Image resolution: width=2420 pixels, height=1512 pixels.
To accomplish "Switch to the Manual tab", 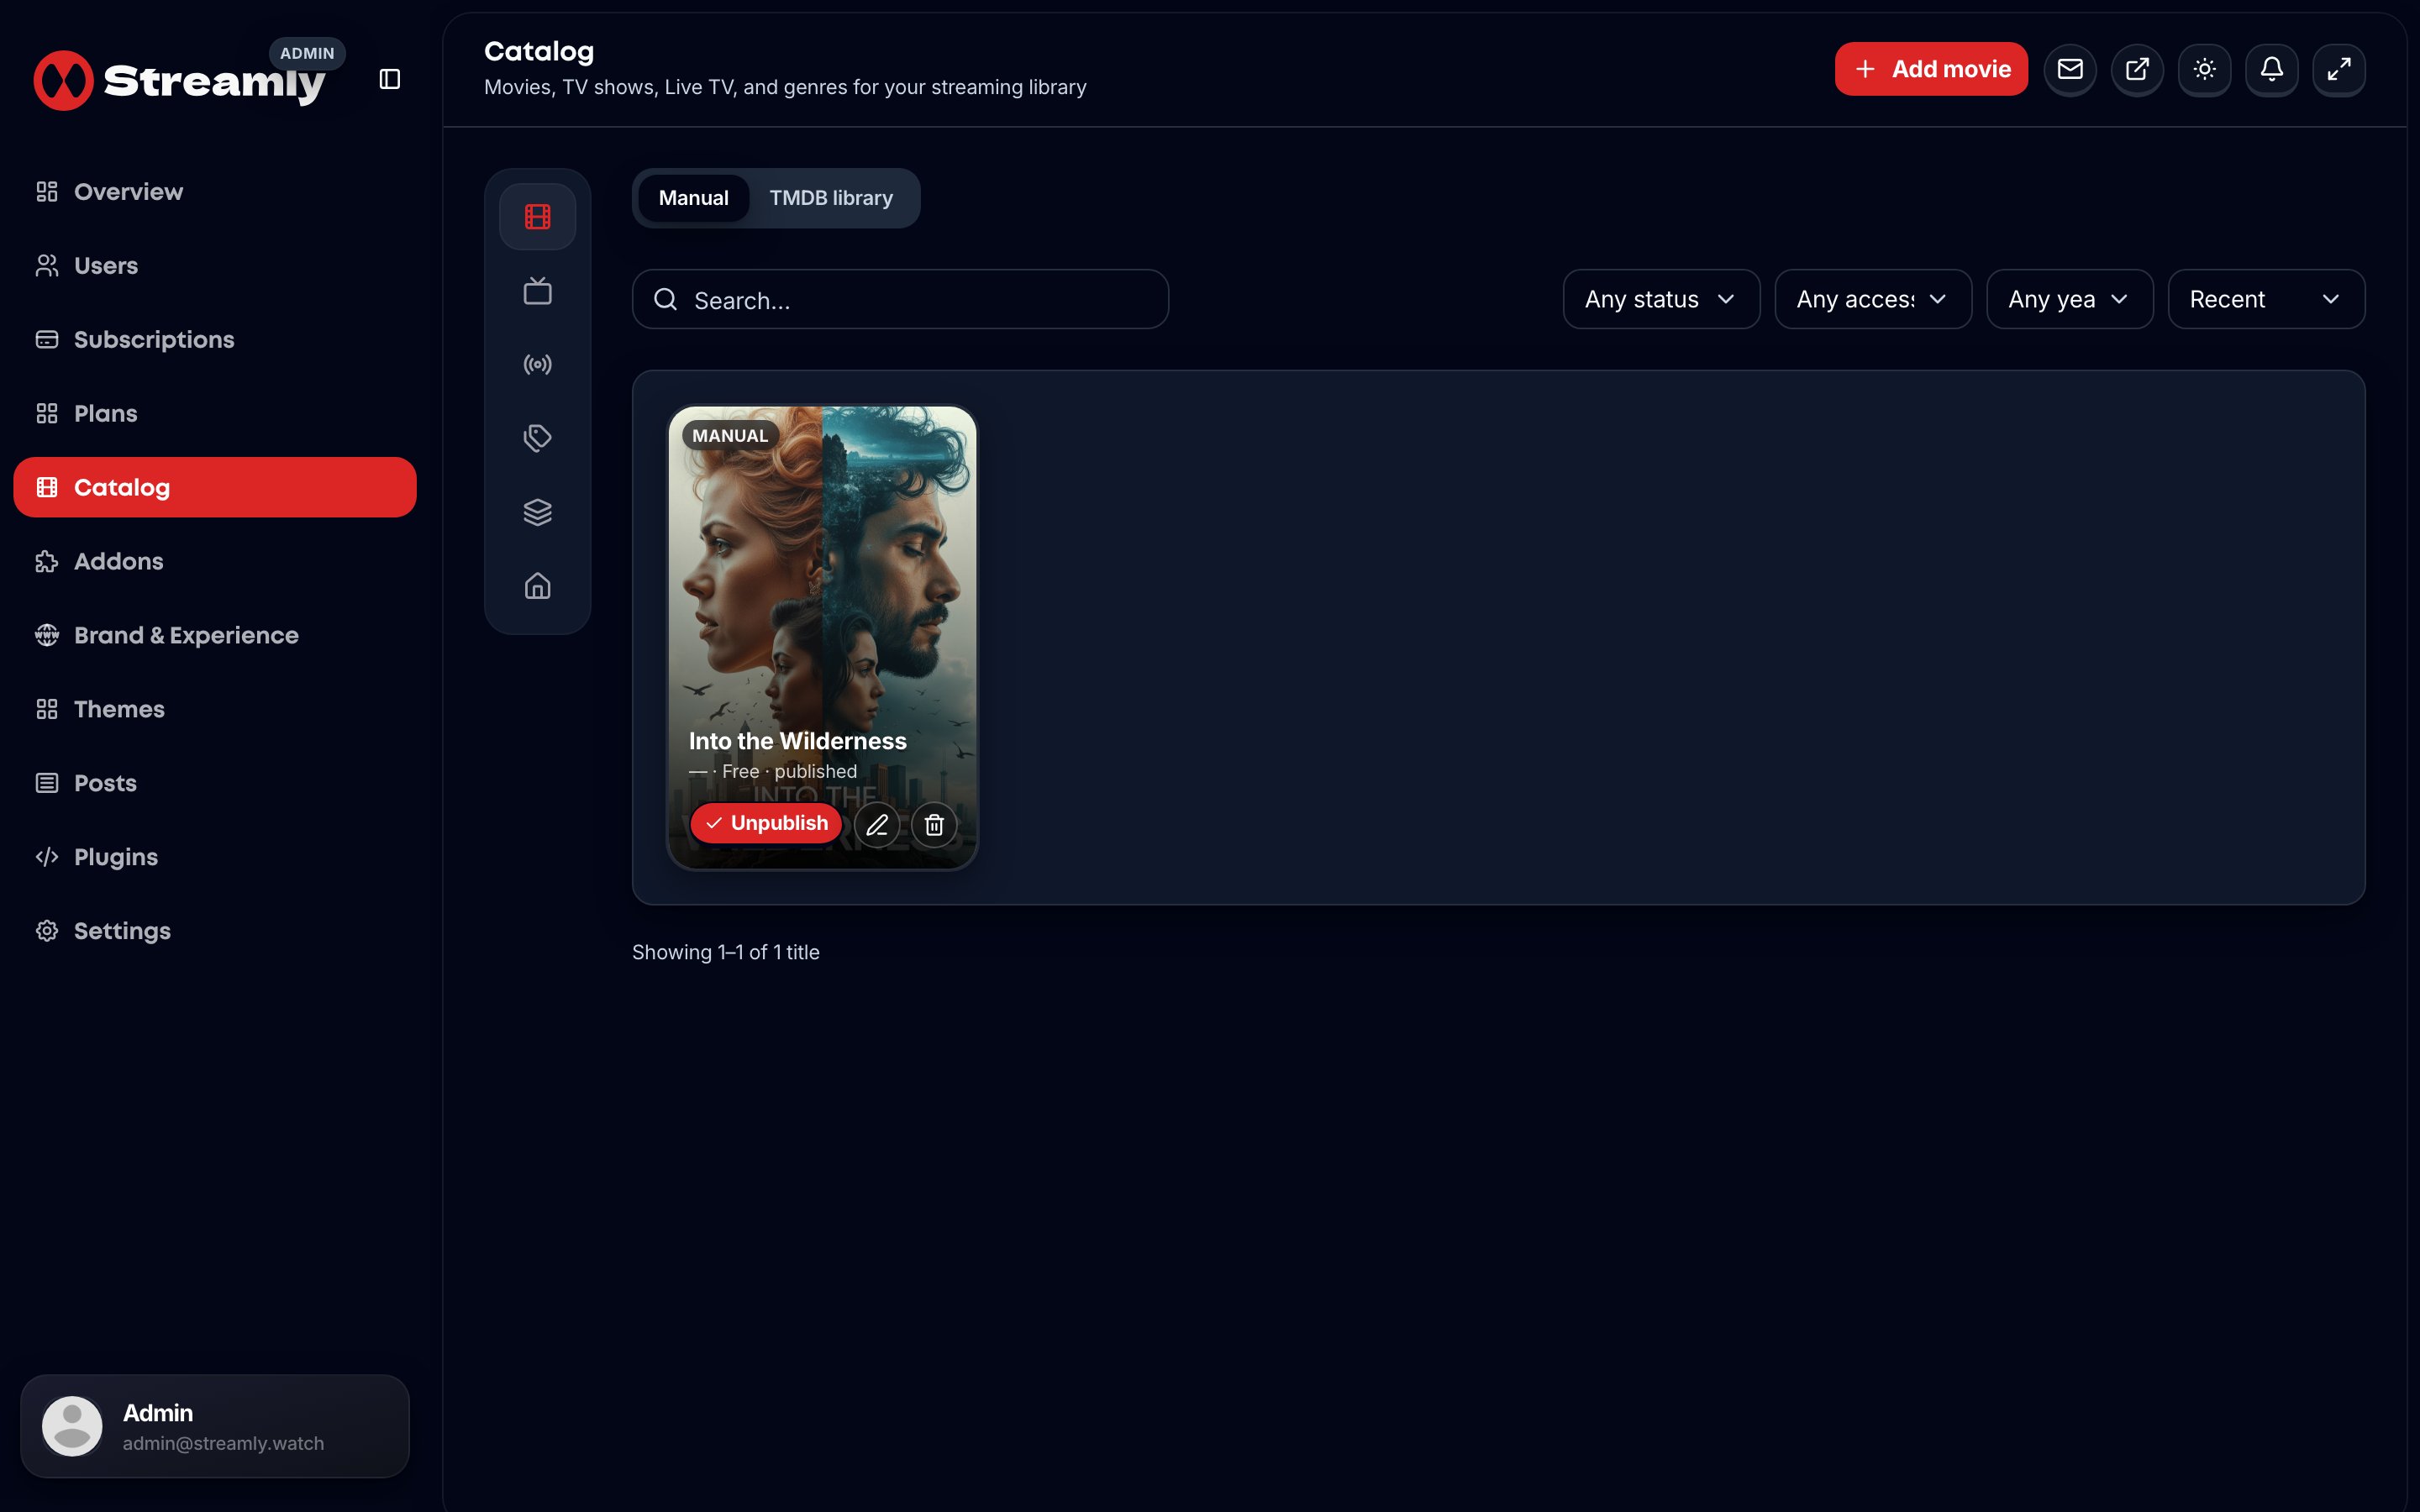I will click(693, 198).
